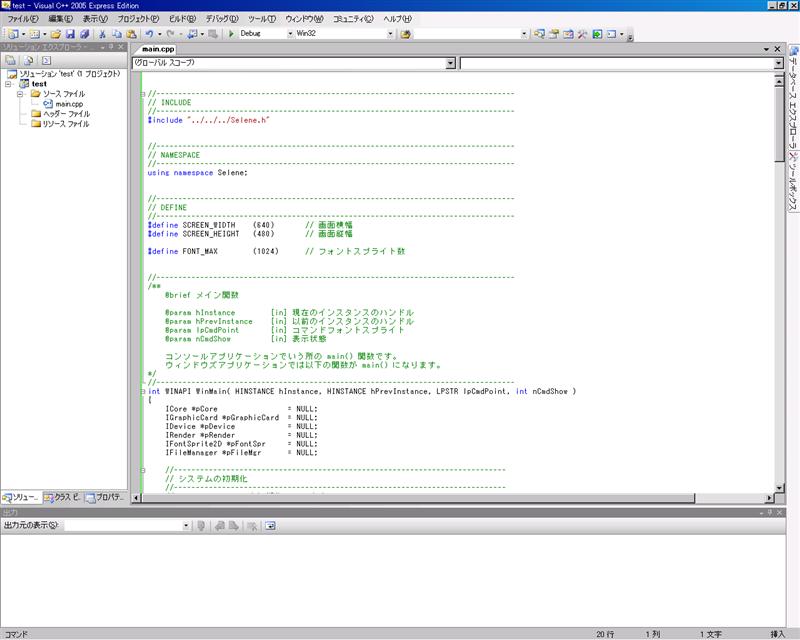Open Object Browser toolbar icon
This screenshot has width=800, height=640.
pyautogui.click(x=568, y=34)
